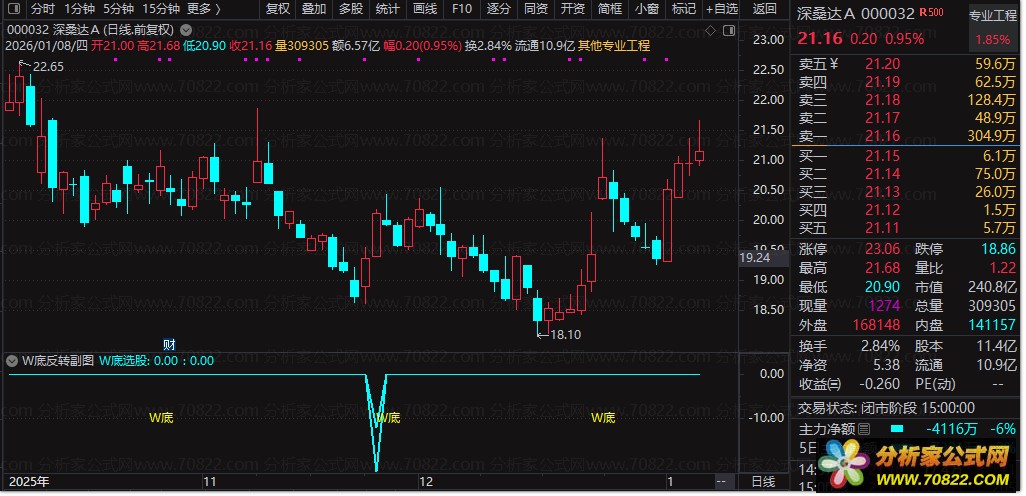Add stock with +自选 button
Screen dimensions: 1026x496
pyautogui.click(x=722, y=9)
